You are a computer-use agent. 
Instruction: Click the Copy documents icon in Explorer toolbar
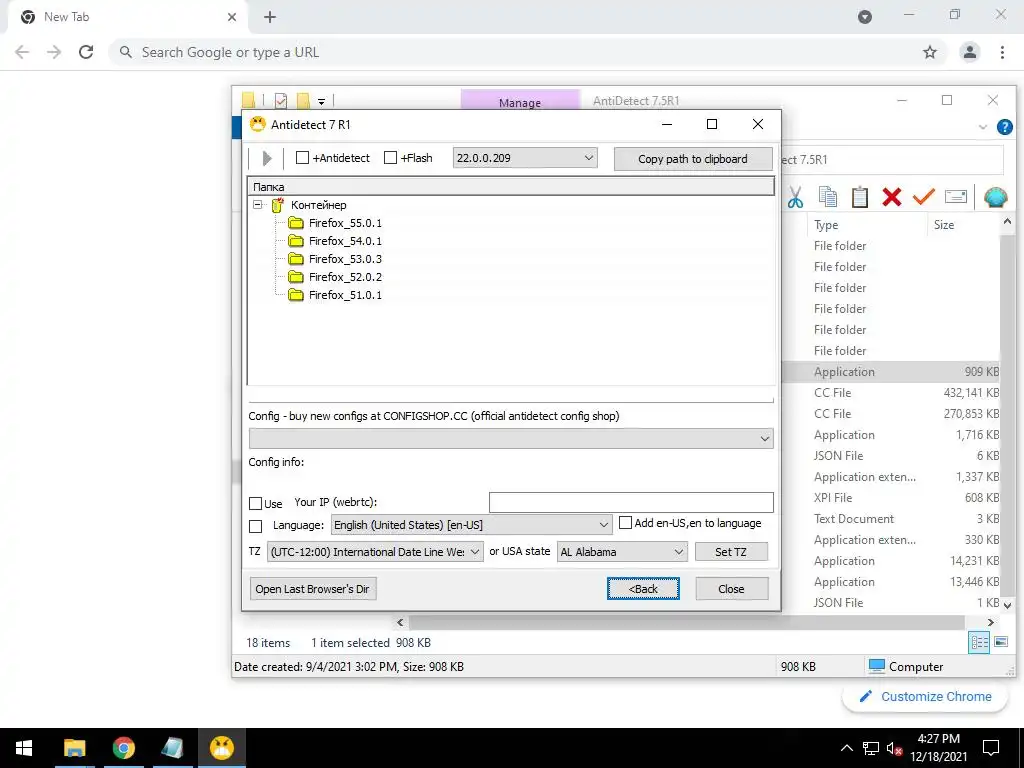(828, 197)
